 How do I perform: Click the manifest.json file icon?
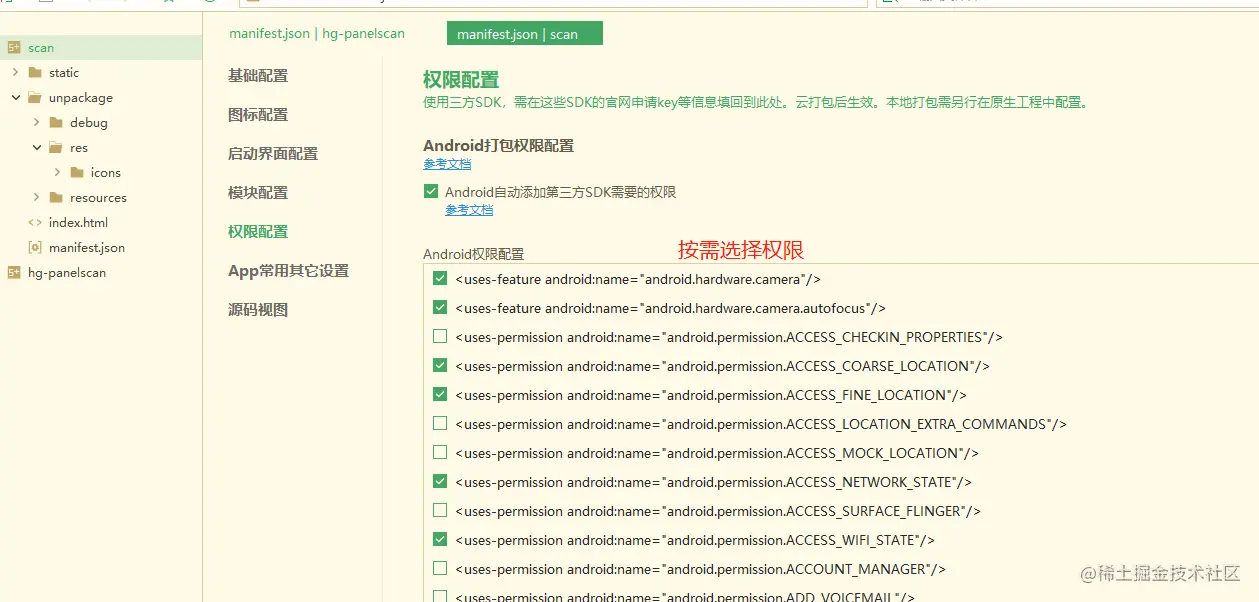click(35, 248)
